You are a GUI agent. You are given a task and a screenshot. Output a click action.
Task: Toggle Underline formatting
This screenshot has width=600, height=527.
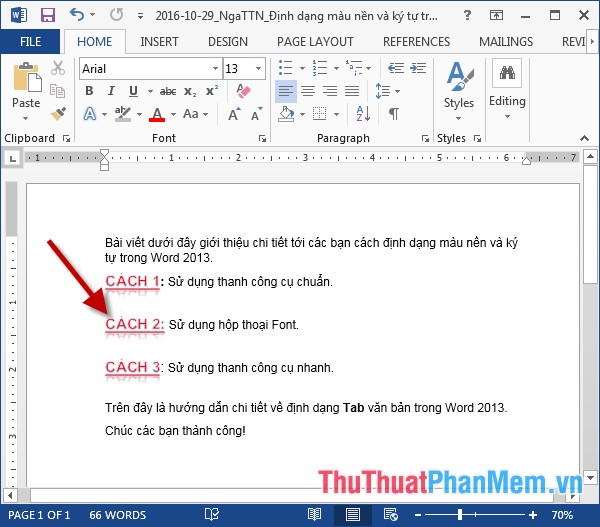133,91
